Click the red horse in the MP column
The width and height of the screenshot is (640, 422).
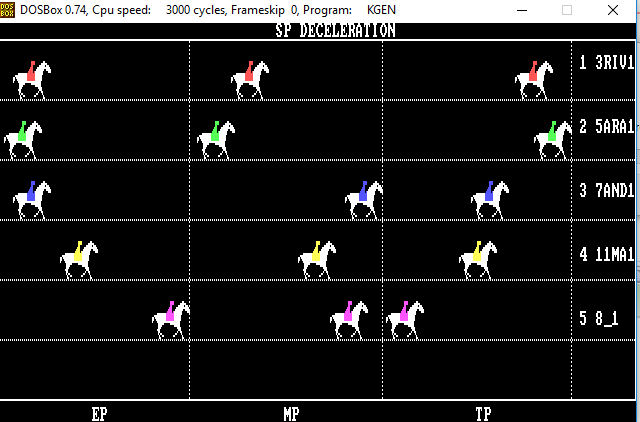coord(250,80)
